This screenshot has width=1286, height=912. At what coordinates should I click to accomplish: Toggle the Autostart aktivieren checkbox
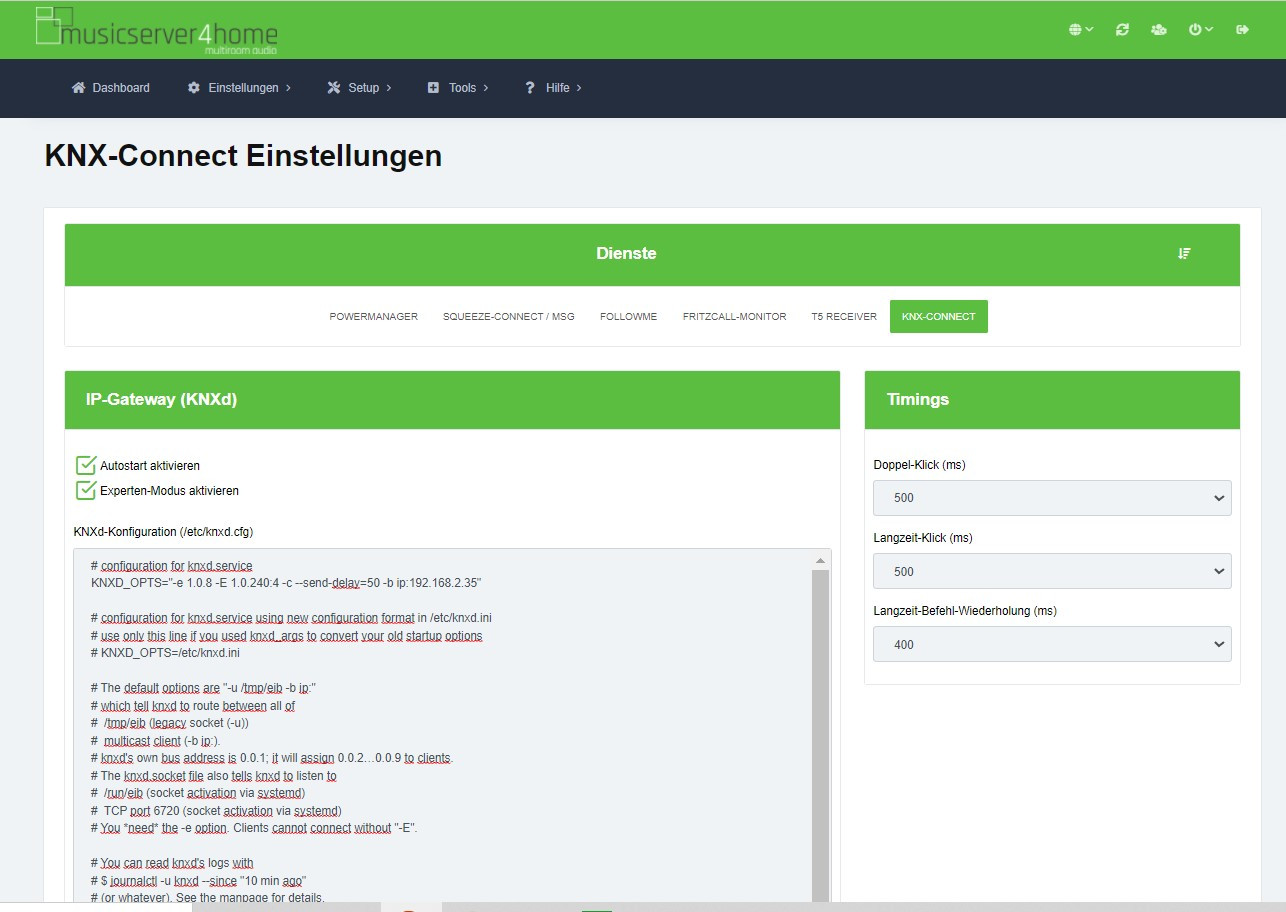click(86, 465)
